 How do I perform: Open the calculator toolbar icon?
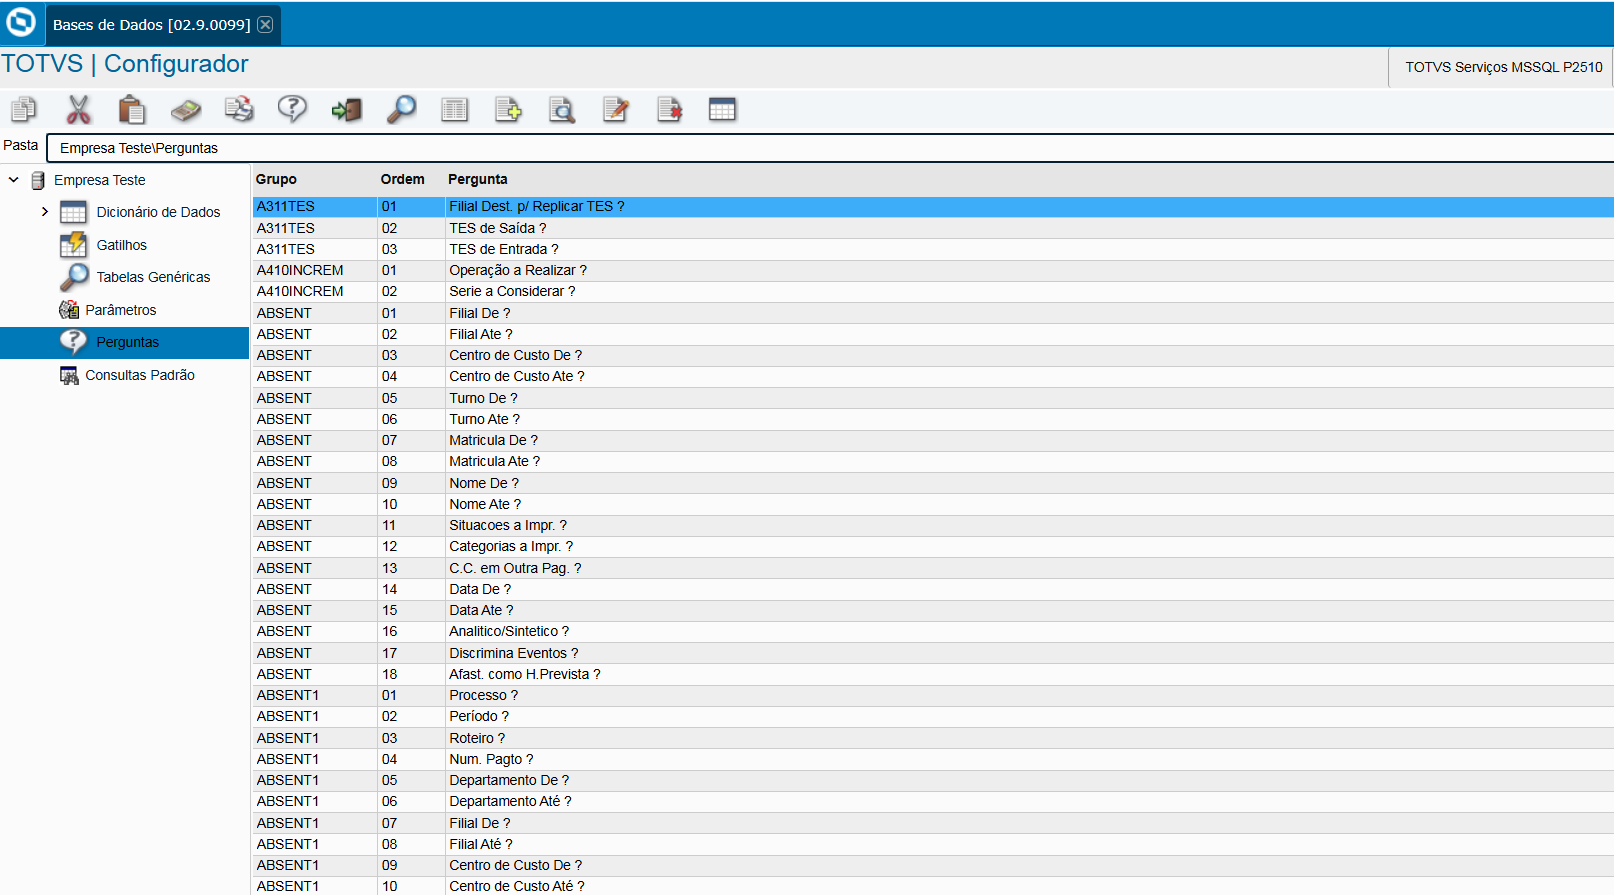coord(185,110)
